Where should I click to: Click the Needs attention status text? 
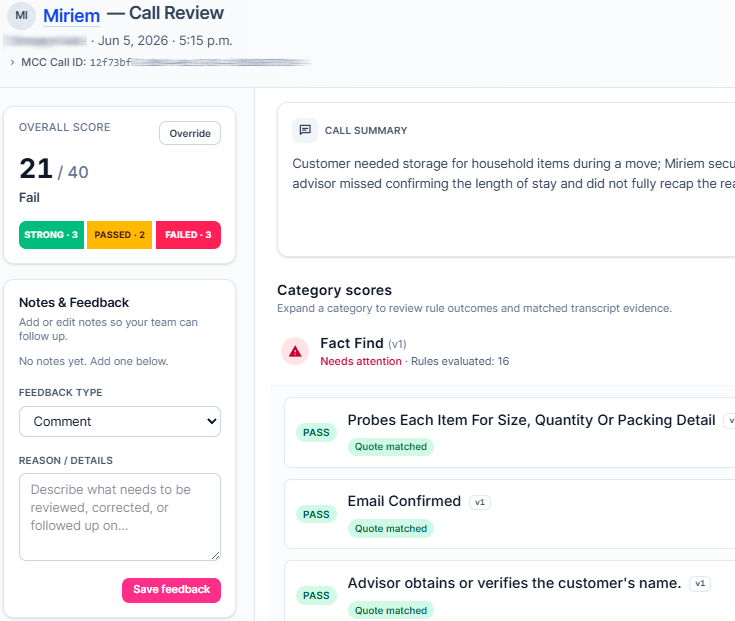361,361
